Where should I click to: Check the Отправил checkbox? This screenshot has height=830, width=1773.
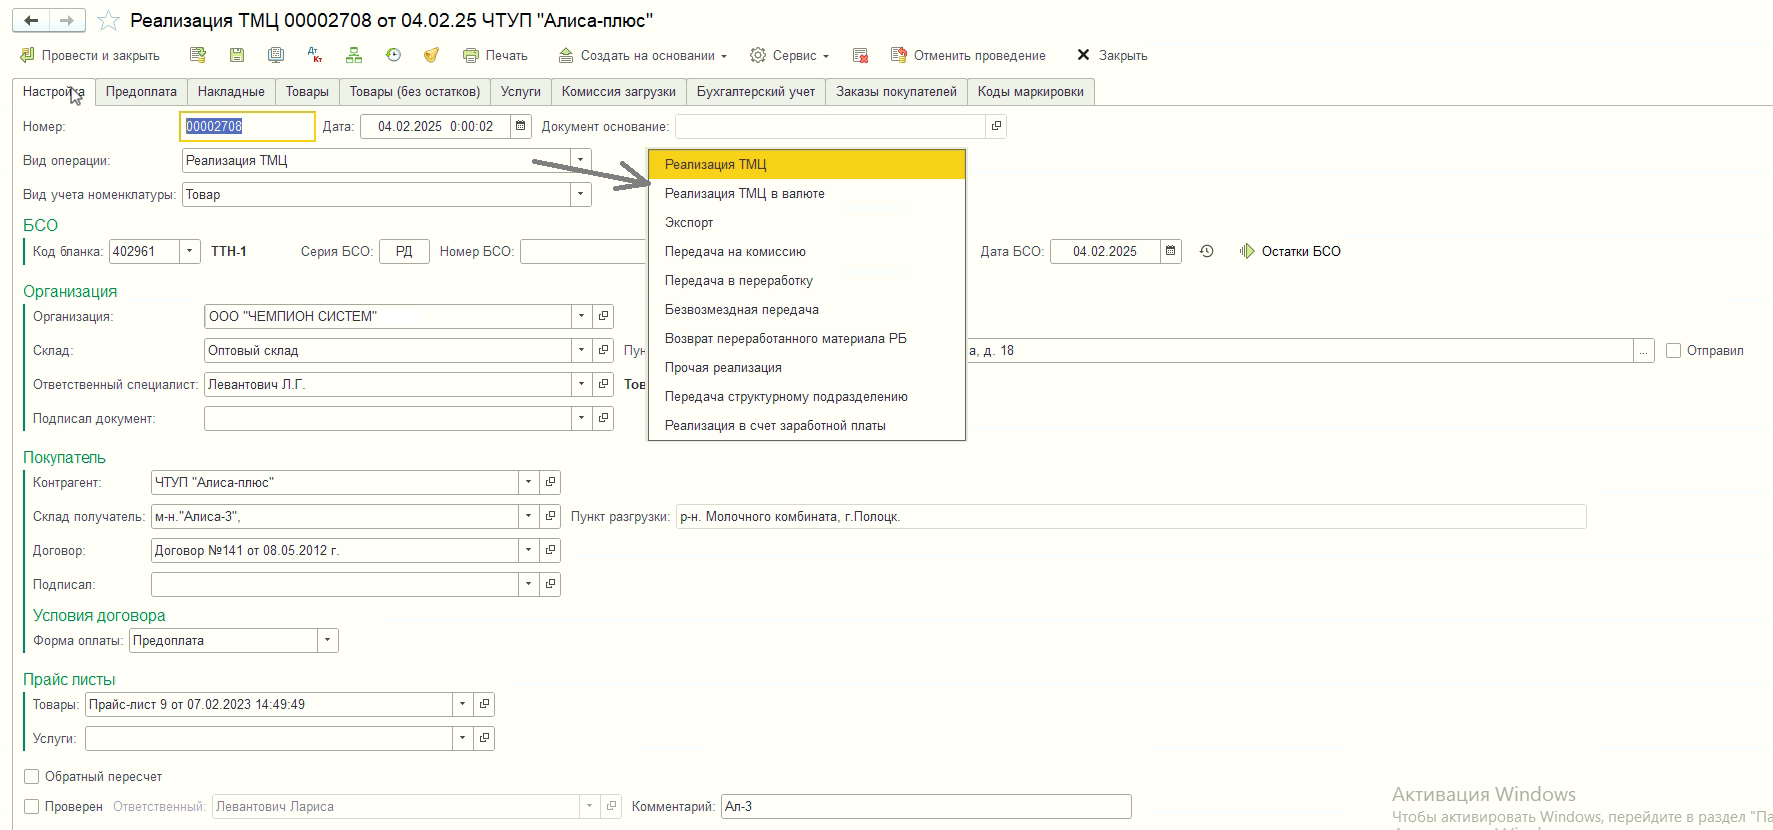[x=1674, y=350]
